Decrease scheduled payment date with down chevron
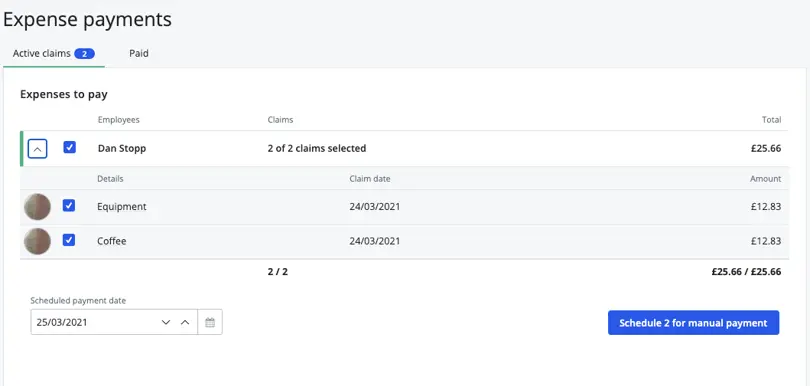 click(166, 322)
